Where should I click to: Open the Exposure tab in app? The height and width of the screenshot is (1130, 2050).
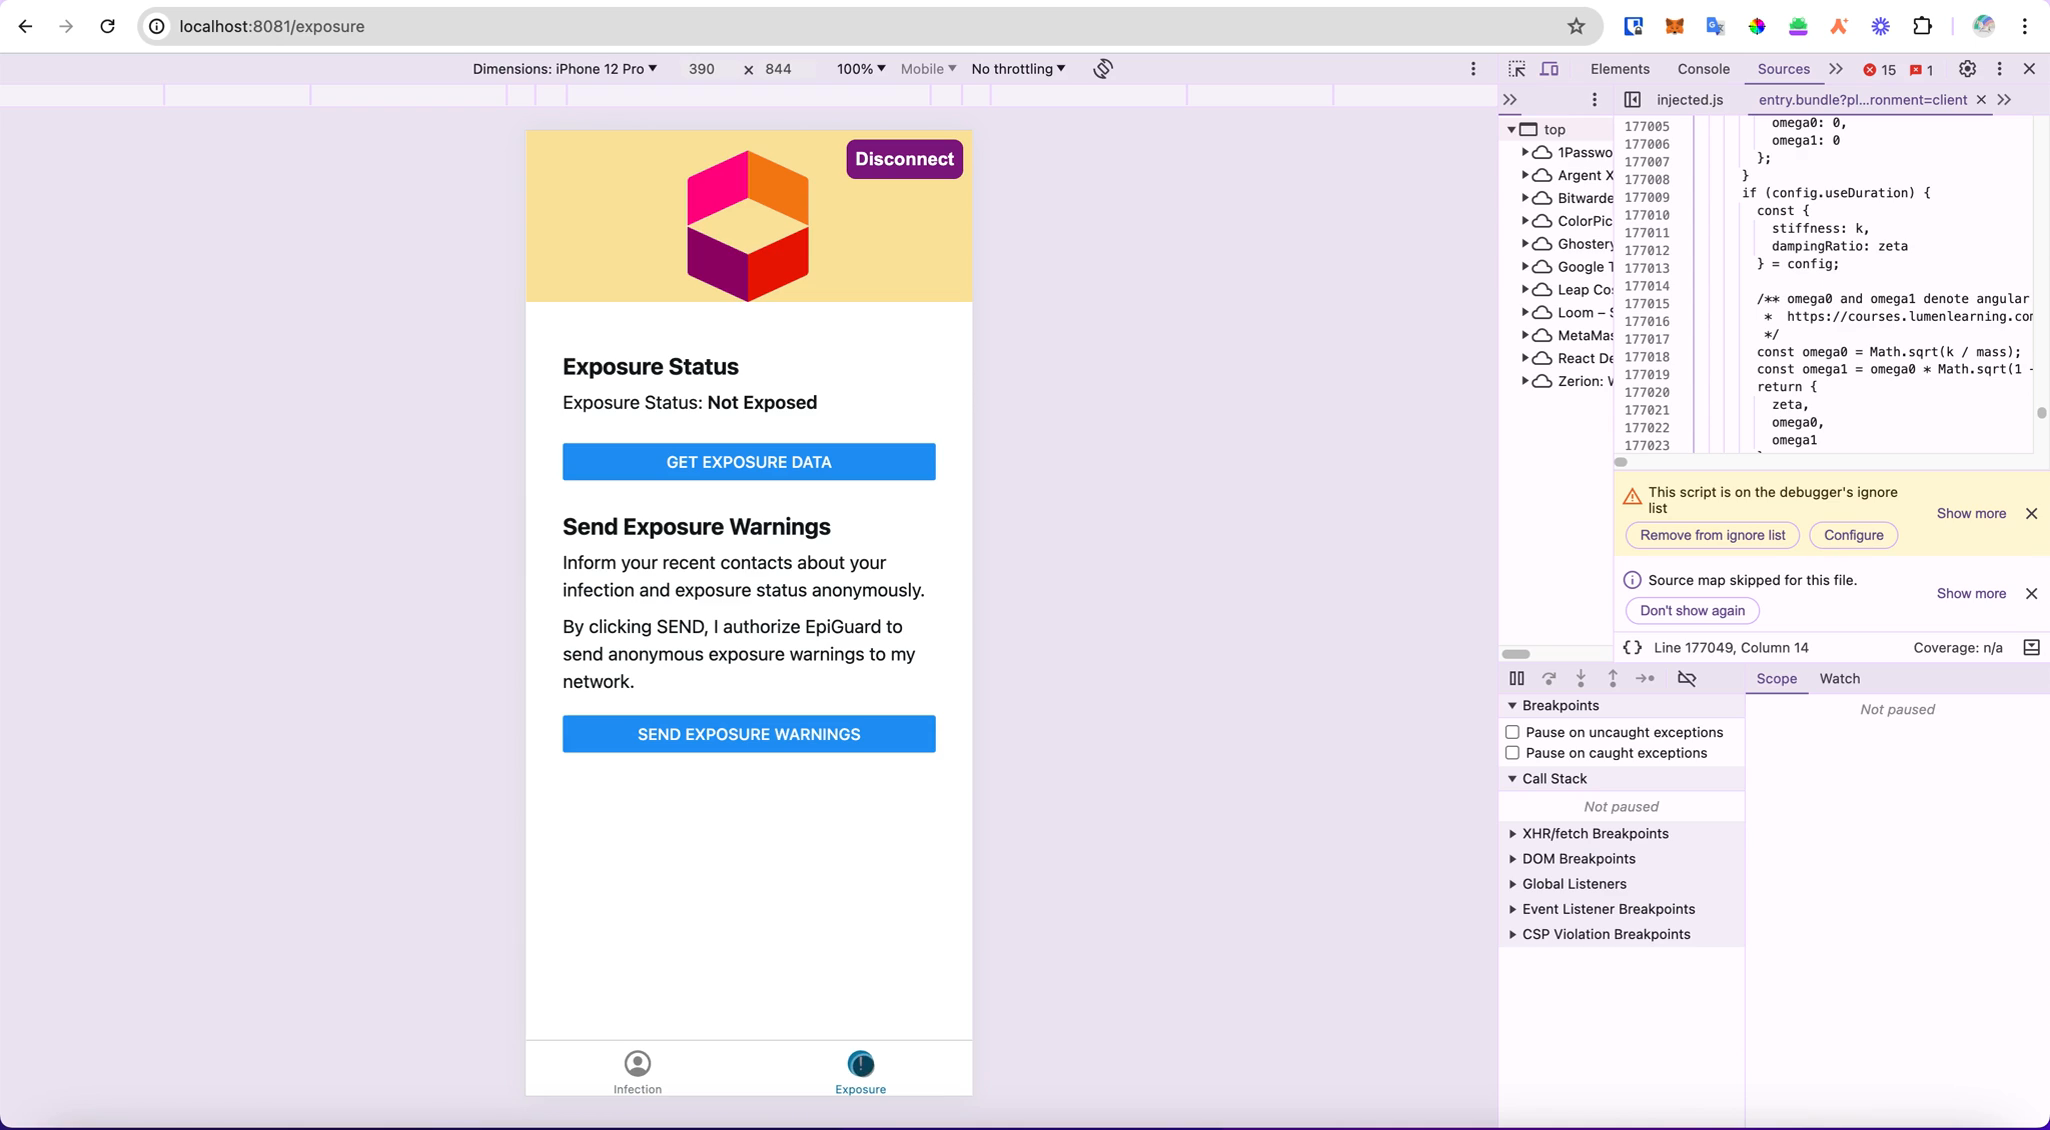(x=860, y=1072)
